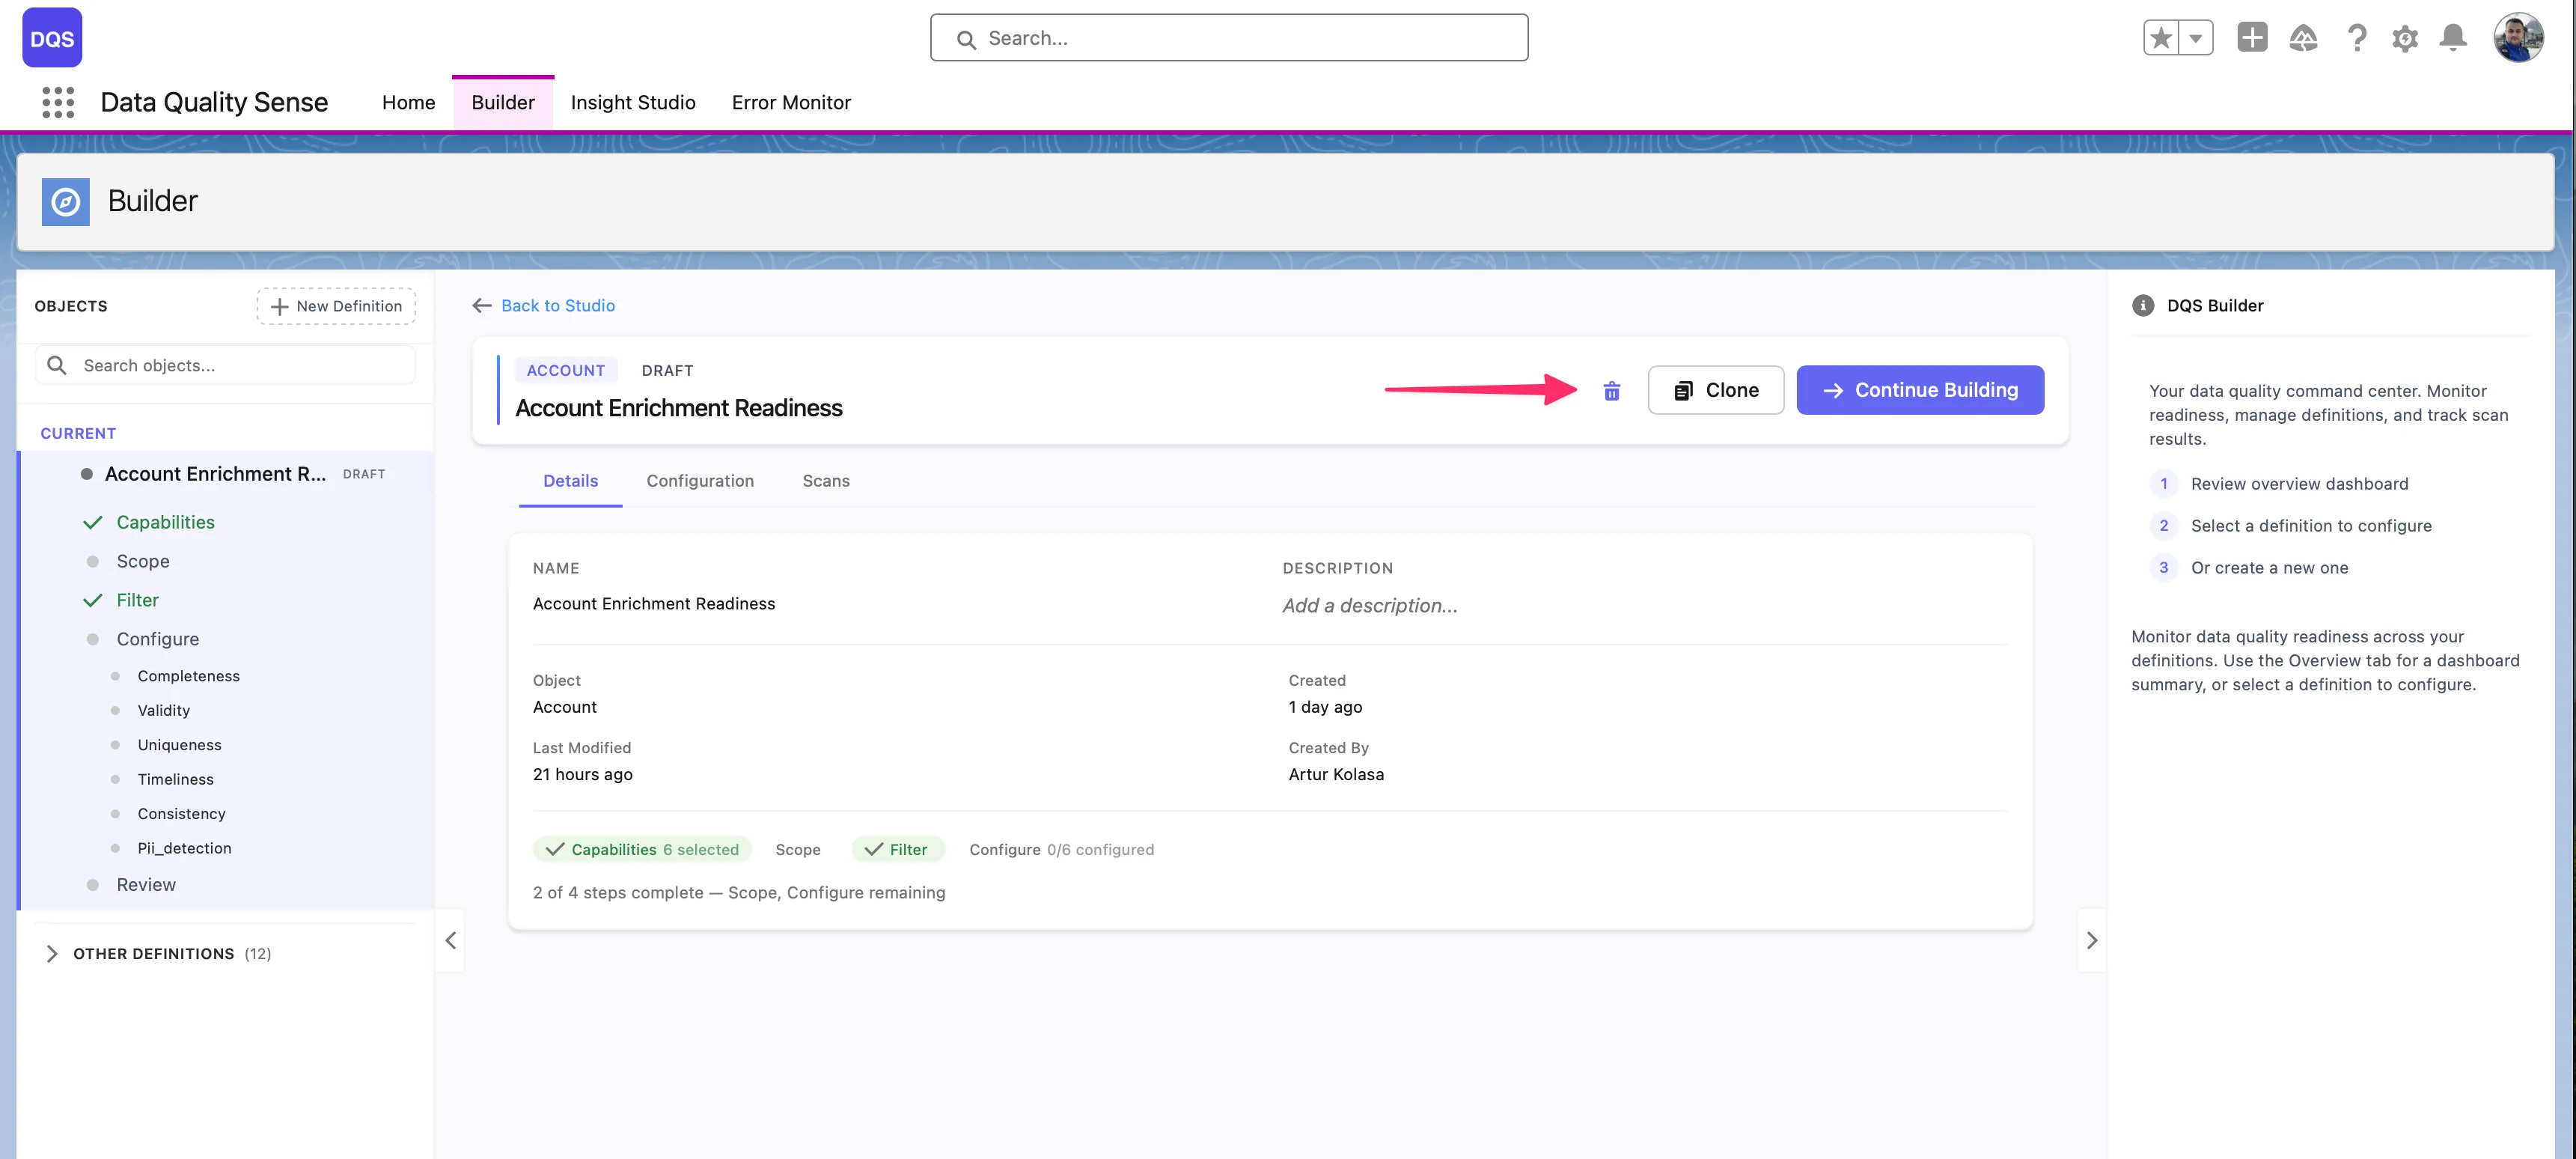Delete the definition using the trash icon

pos(1612,390)
